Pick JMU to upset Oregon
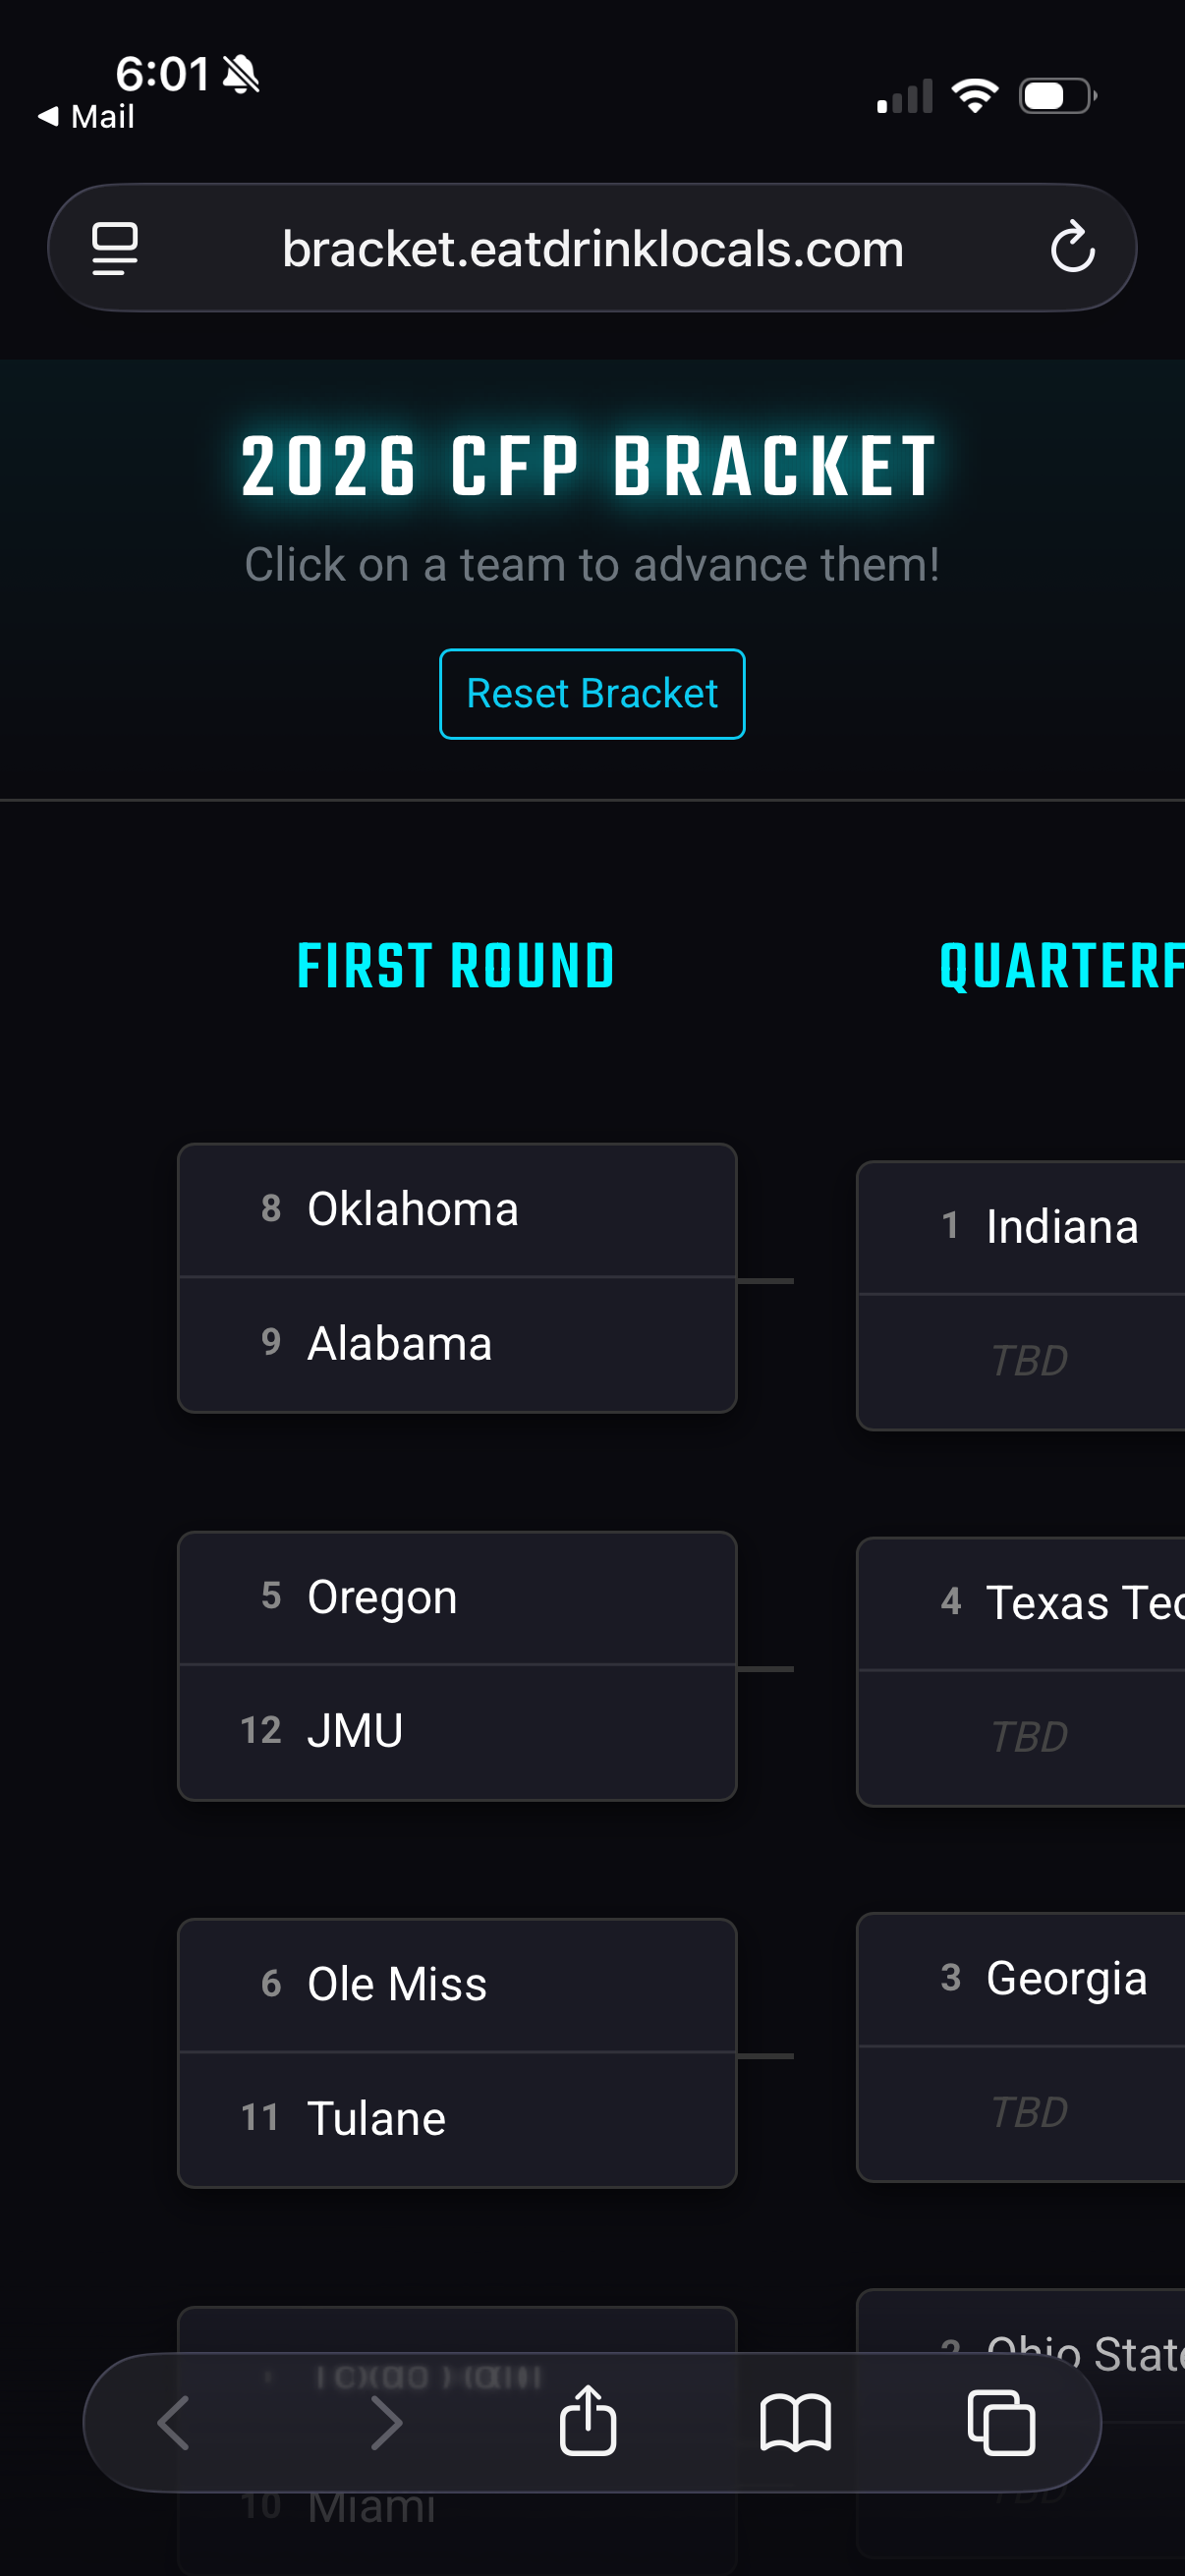Viewport: 1185px width, 2576px height. pyautogui.click(x=456, y=1731)
